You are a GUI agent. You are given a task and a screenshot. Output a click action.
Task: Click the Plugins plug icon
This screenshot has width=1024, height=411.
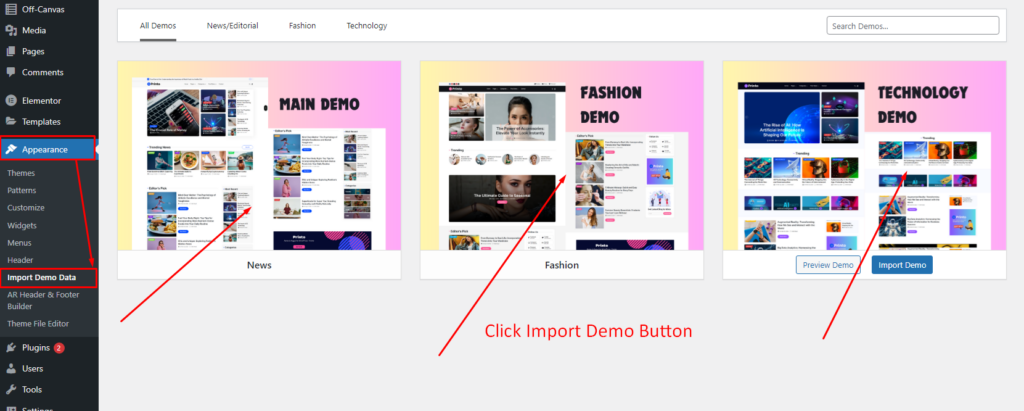point(10,348)
